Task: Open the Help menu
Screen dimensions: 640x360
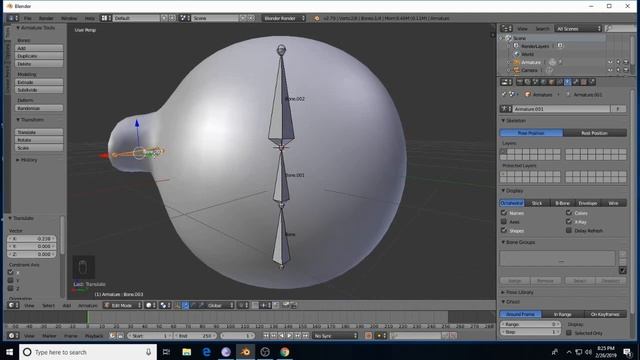Action: coord(89,18)
